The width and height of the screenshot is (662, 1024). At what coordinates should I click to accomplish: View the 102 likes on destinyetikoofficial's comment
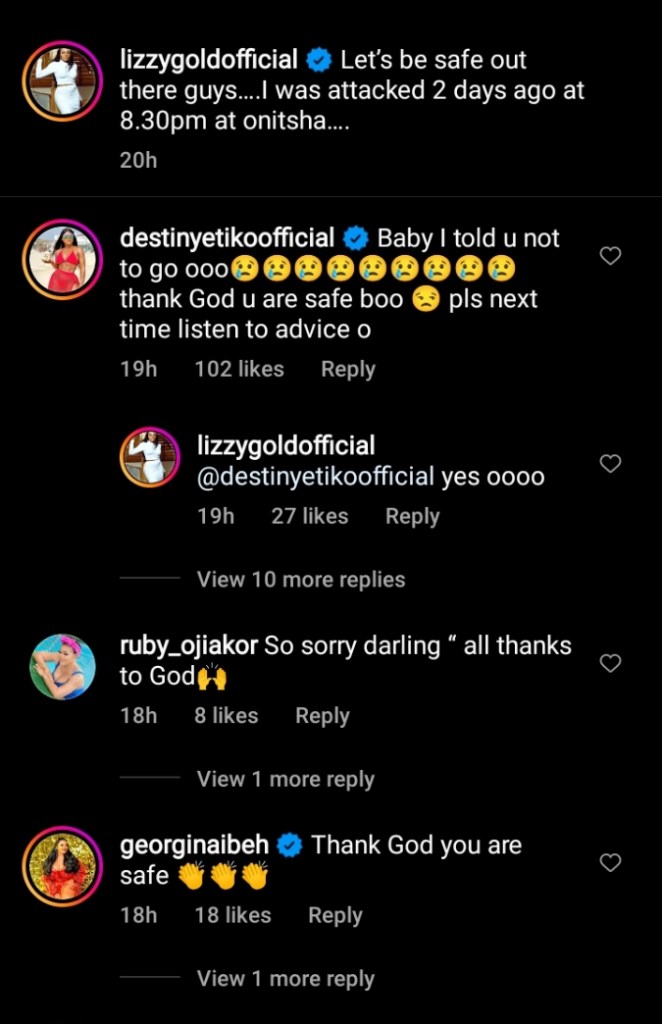pos(239,369)
